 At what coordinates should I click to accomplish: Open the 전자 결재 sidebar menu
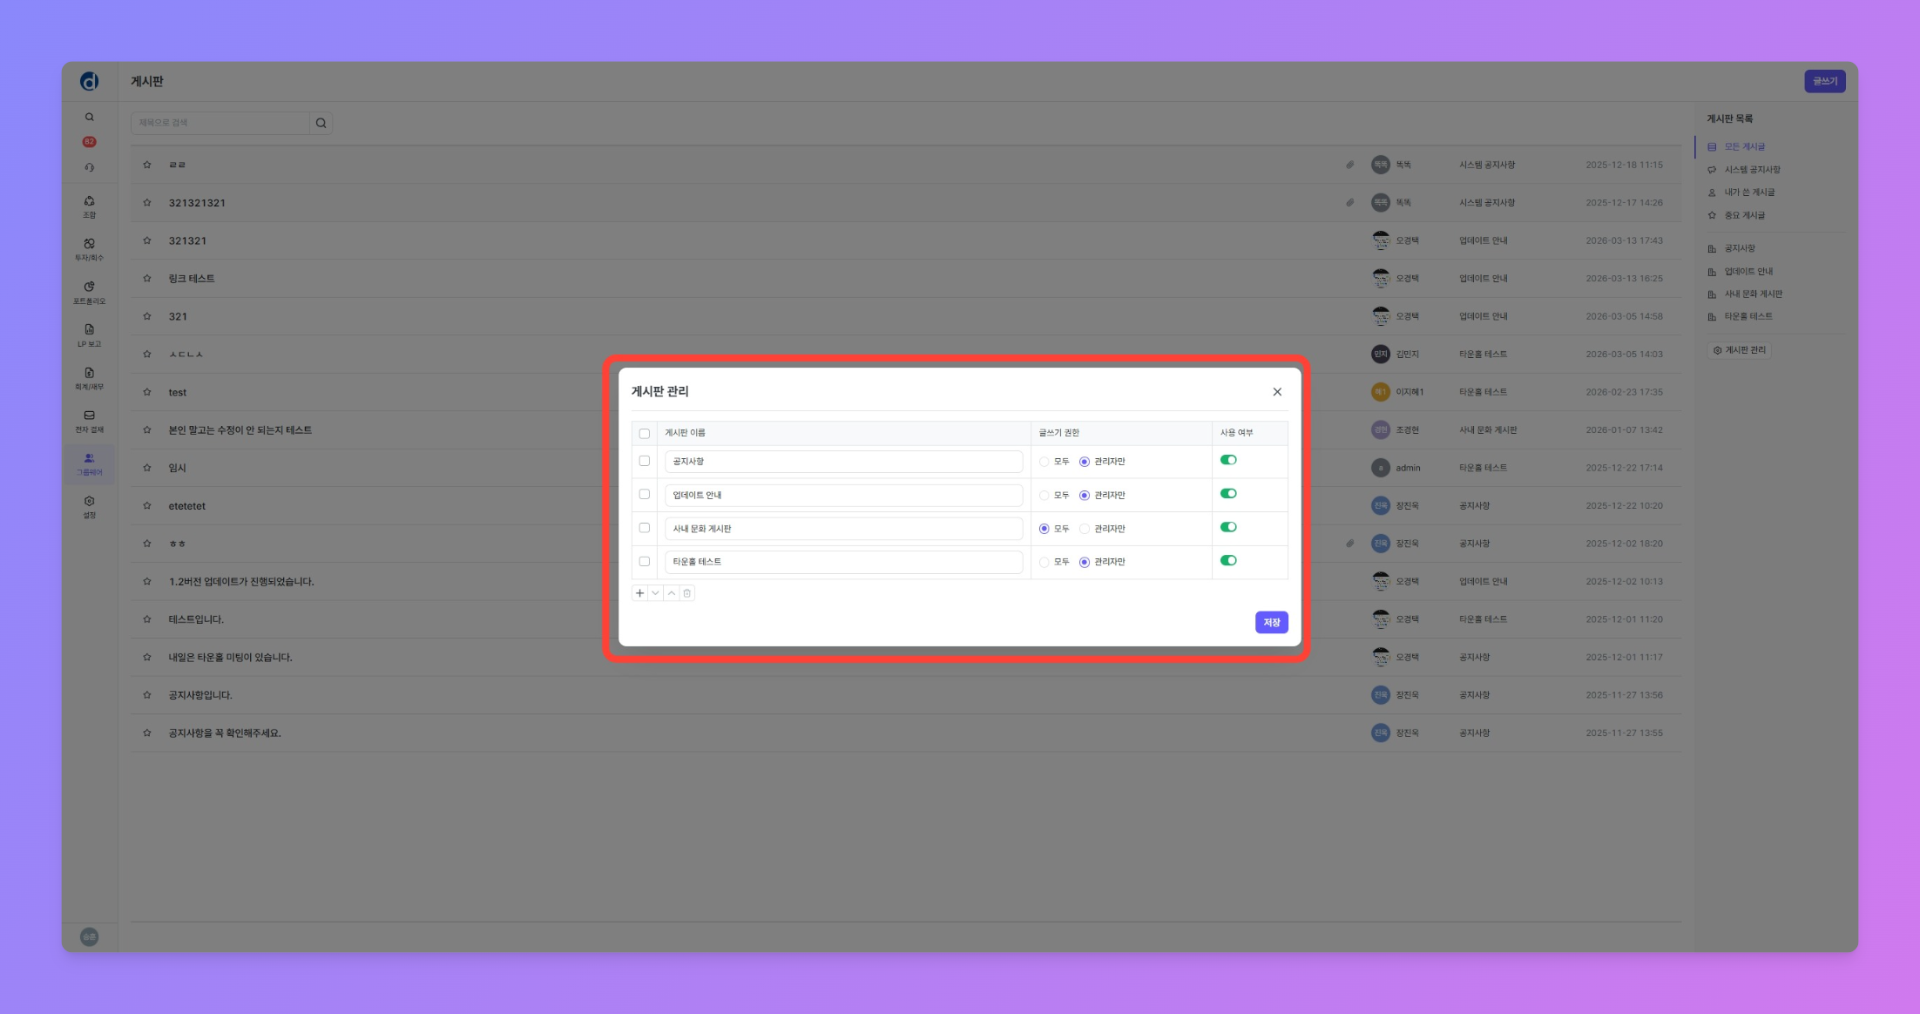pos(89,421)
